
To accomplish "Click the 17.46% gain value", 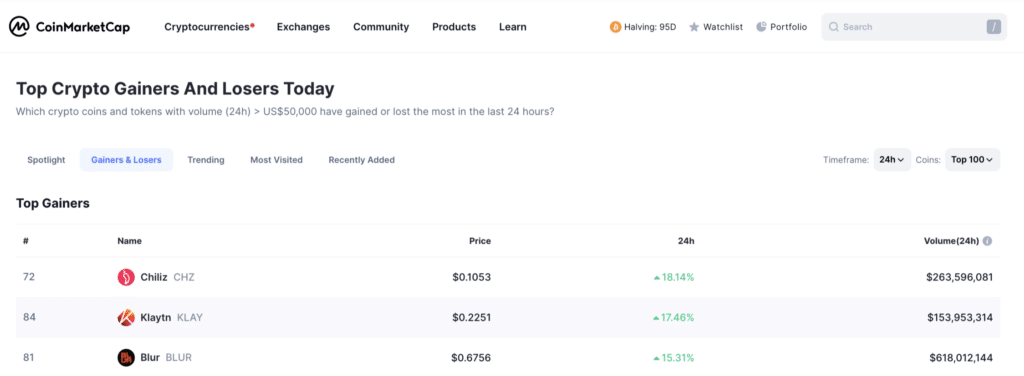I will pyautogui.click(x=673, y=318).
